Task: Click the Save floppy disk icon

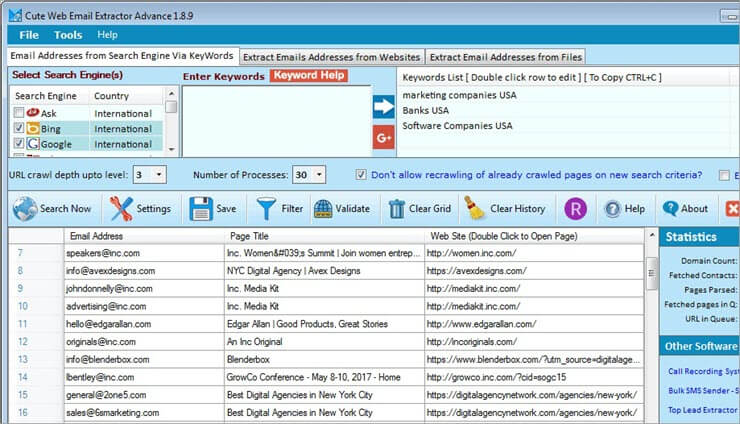Action: point(201,209)
